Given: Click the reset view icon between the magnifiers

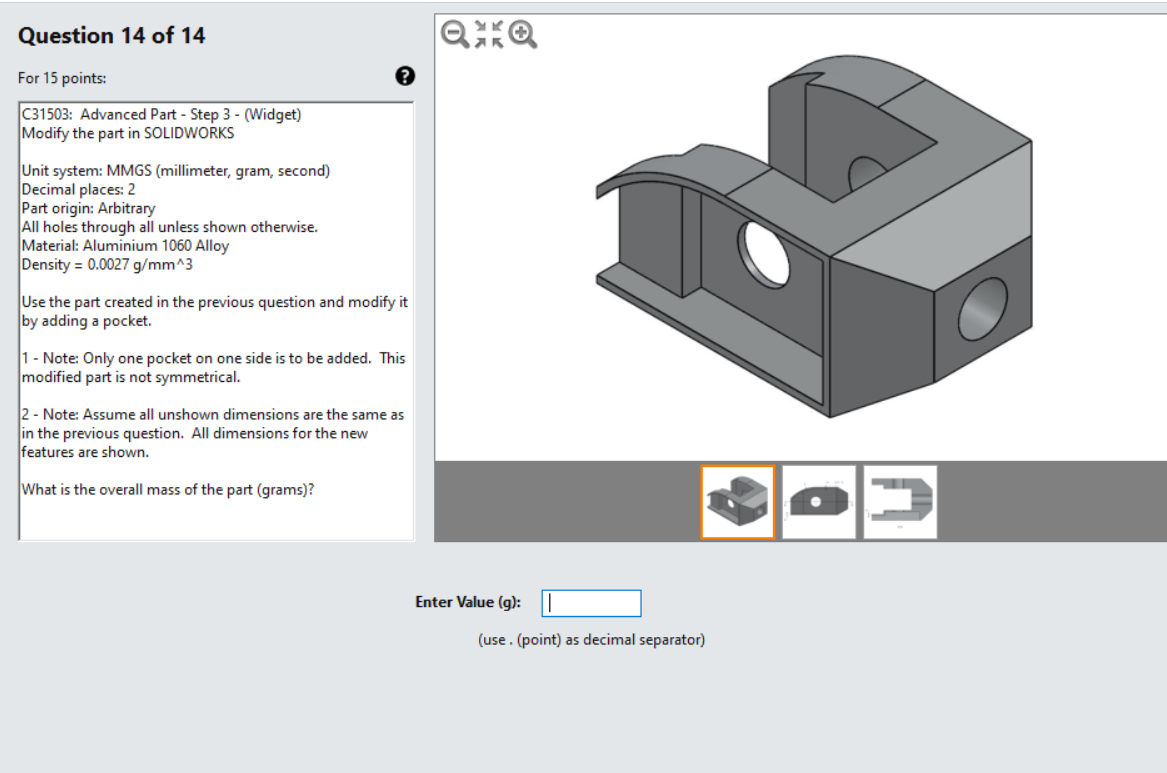Looking at the screenshot, I should pos(487,33).
